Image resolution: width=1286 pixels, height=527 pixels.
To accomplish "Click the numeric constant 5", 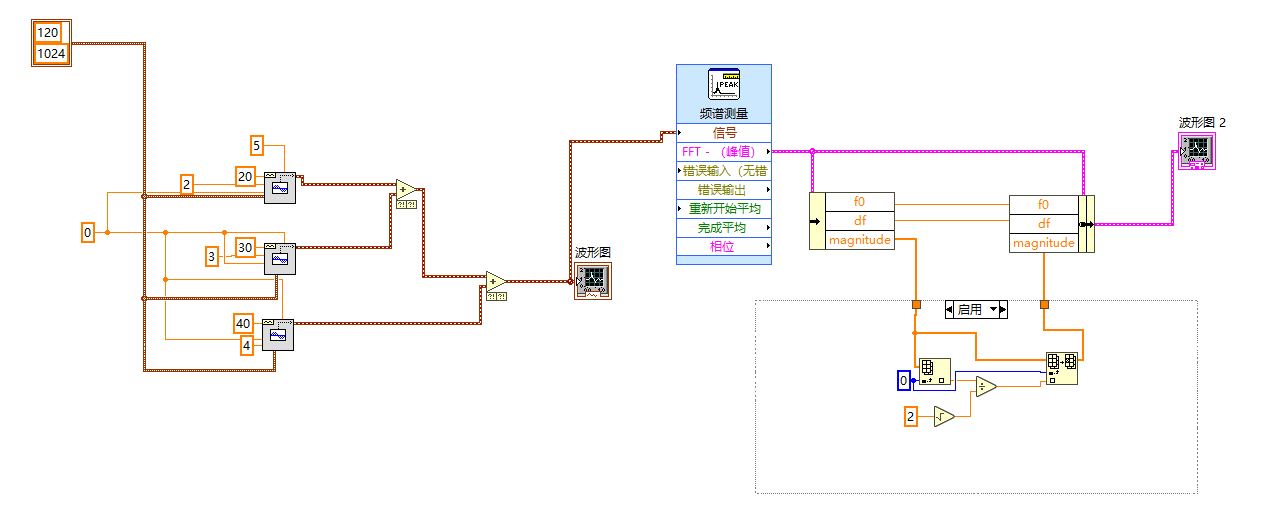I will pos(257,146).
